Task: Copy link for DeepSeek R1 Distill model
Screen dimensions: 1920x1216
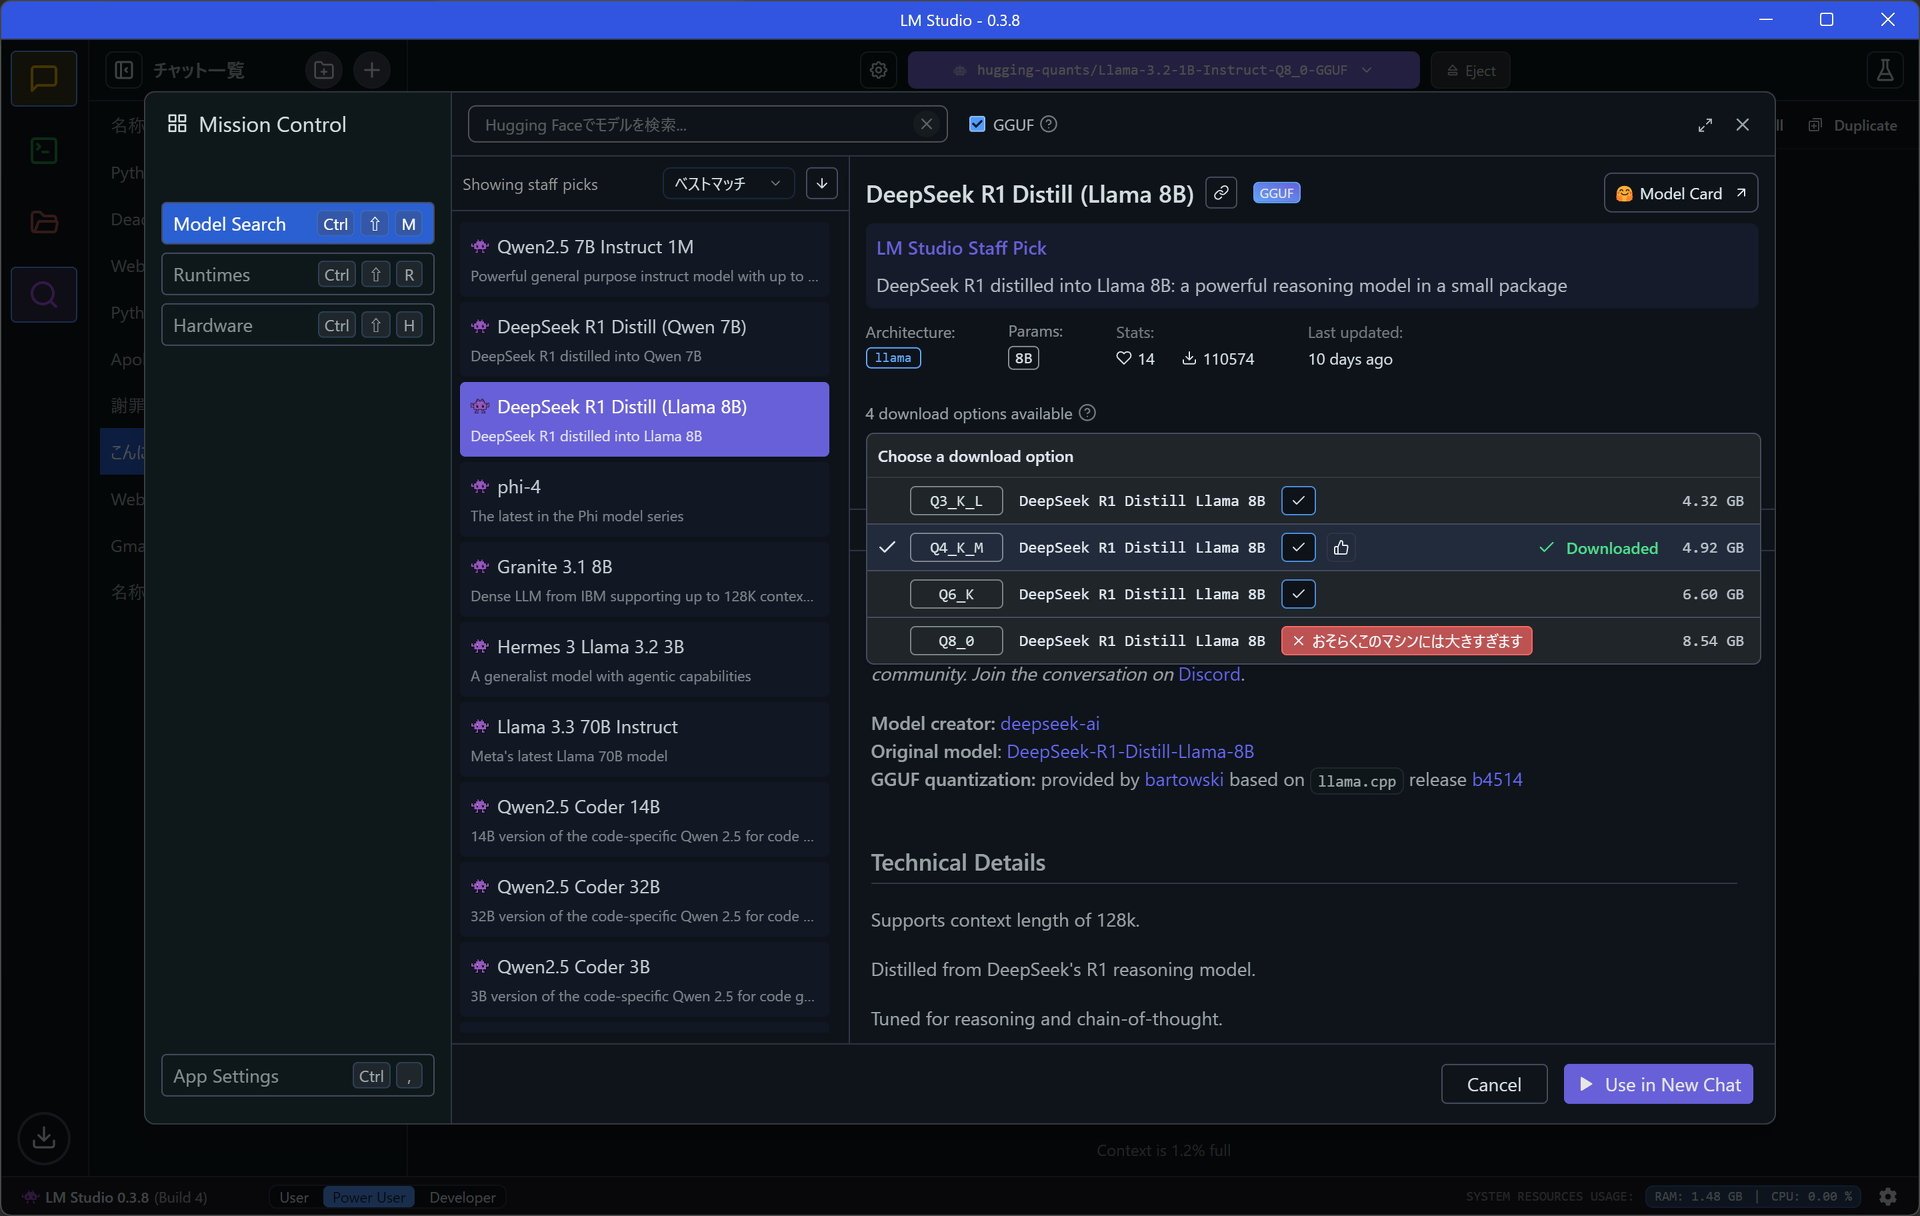Action: (x=1221, y=193)
